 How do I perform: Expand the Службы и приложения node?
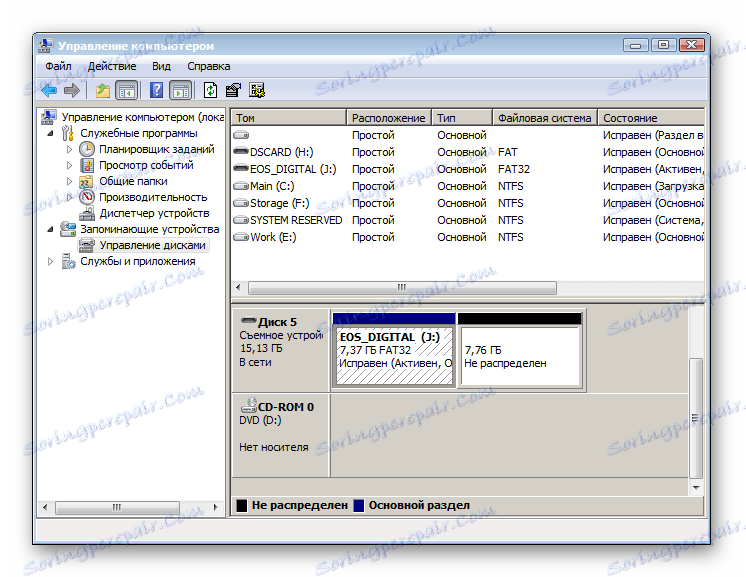50,261
